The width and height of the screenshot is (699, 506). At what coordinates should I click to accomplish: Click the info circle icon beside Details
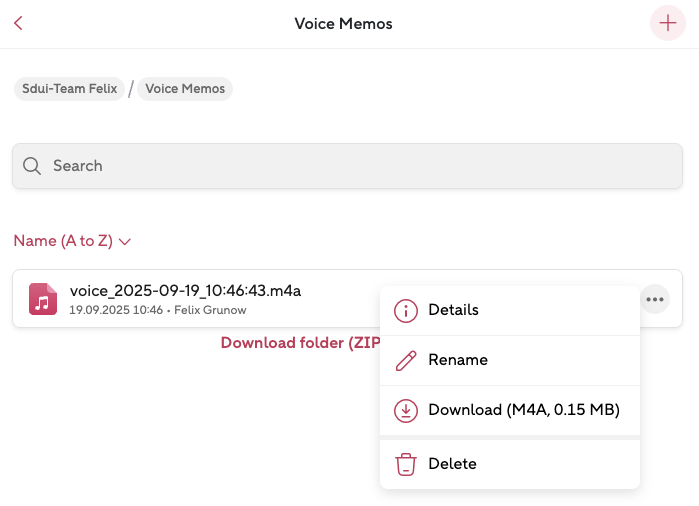[x=405, y=311]
